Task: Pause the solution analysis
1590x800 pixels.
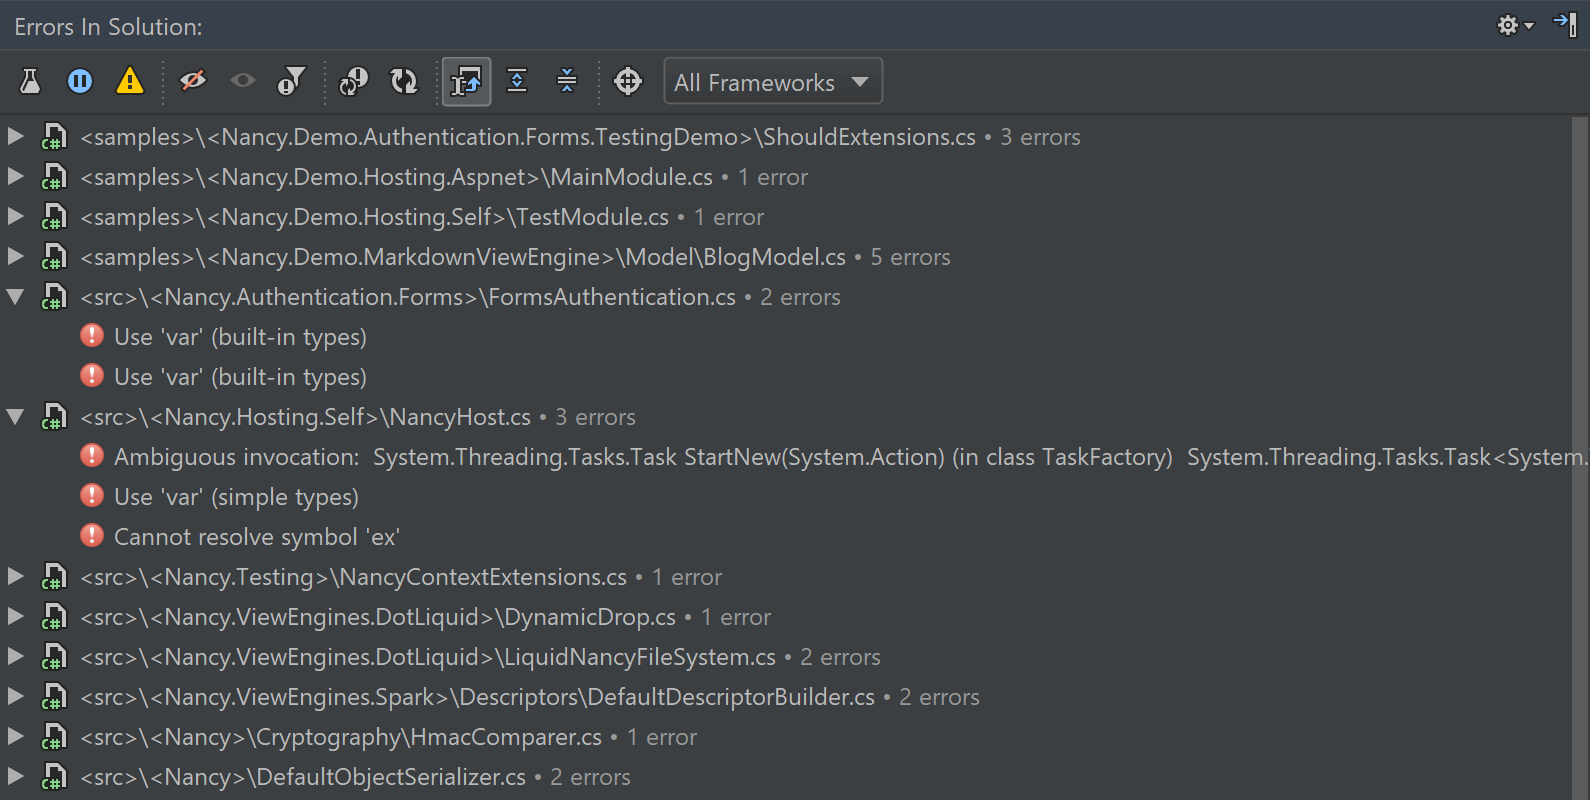Action: tap(80, 82)
